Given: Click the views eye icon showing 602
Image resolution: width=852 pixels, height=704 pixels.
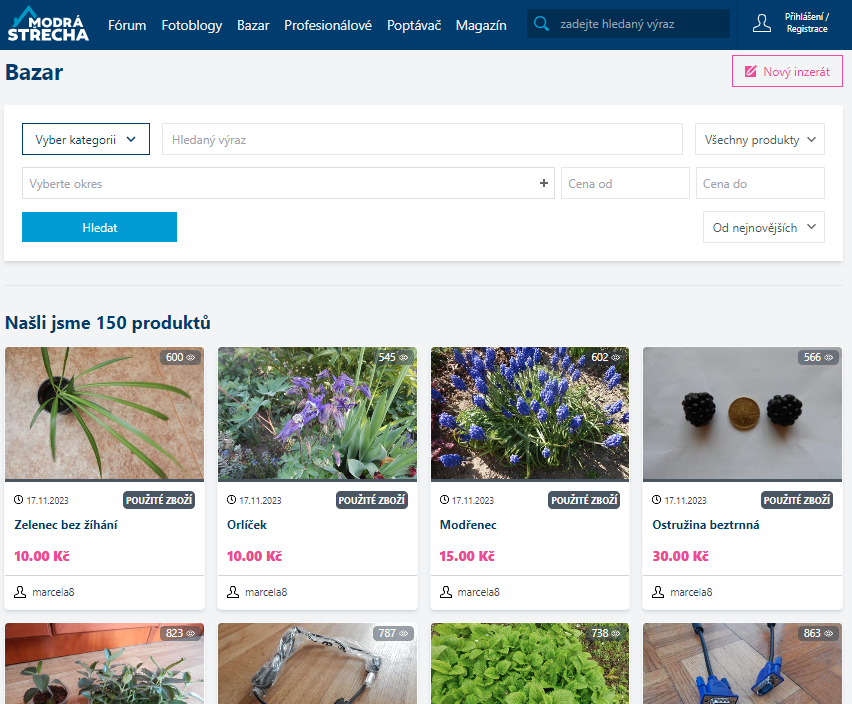Looking at the screenshot, I should point(617,357).
